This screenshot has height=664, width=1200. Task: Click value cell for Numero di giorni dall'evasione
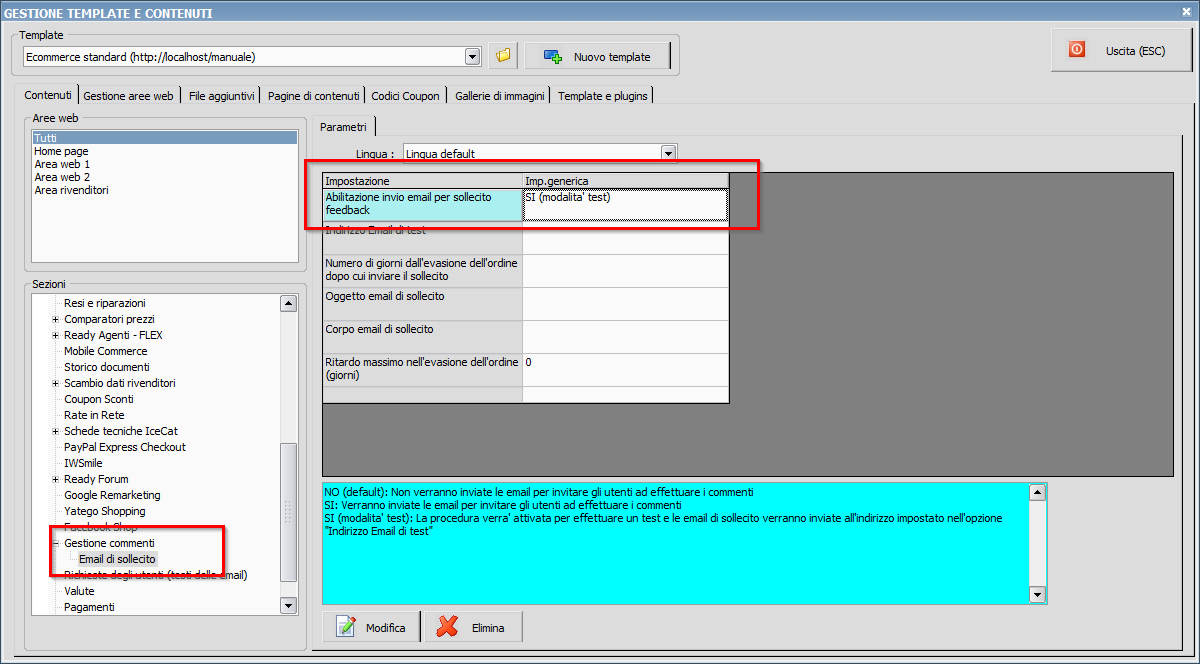point(625,271)
